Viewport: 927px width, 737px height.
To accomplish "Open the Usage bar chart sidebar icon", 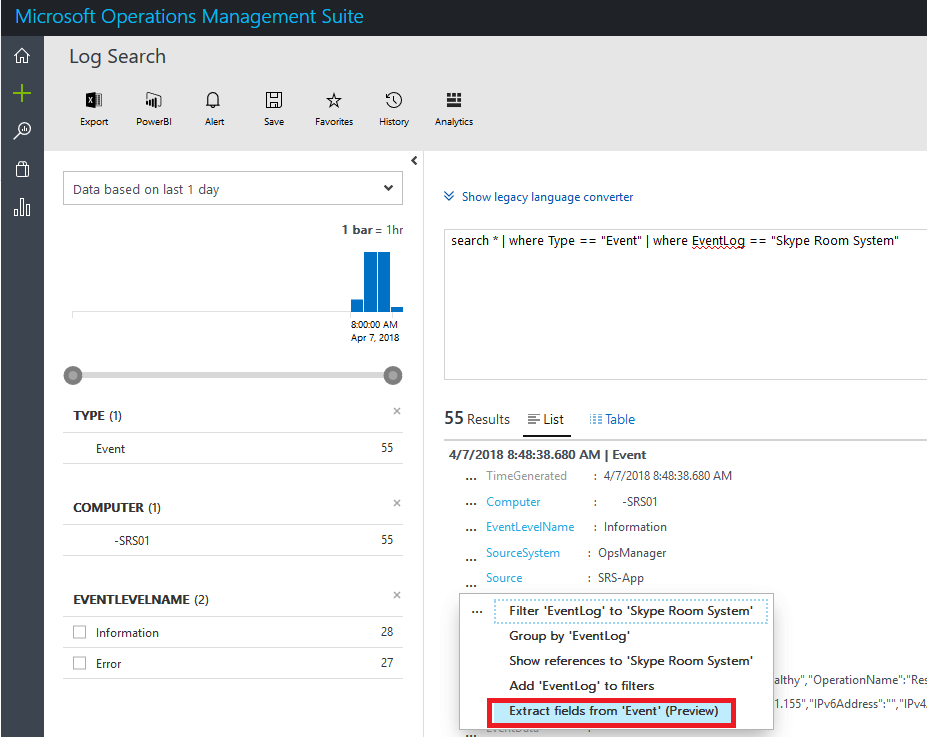I will 22,207.
